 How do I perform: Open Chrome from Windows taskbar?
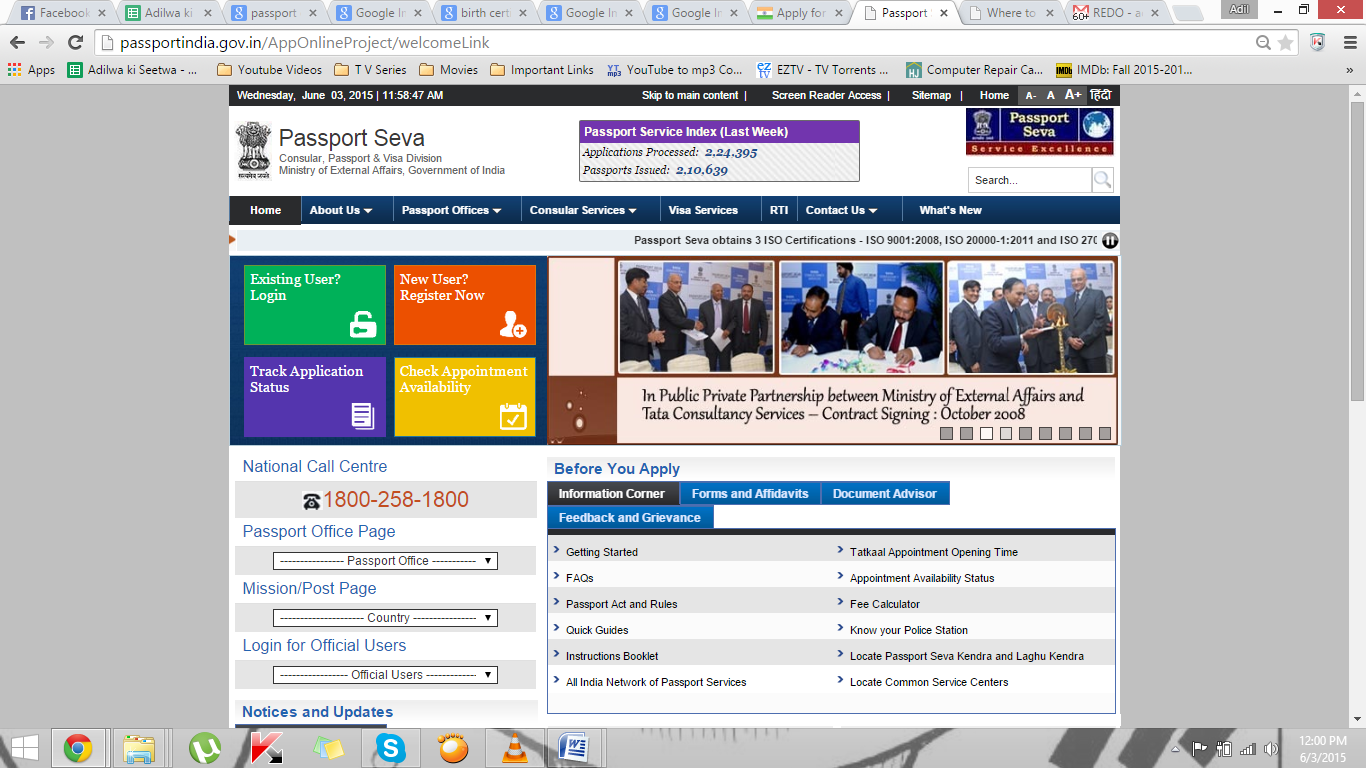[78, 748]
